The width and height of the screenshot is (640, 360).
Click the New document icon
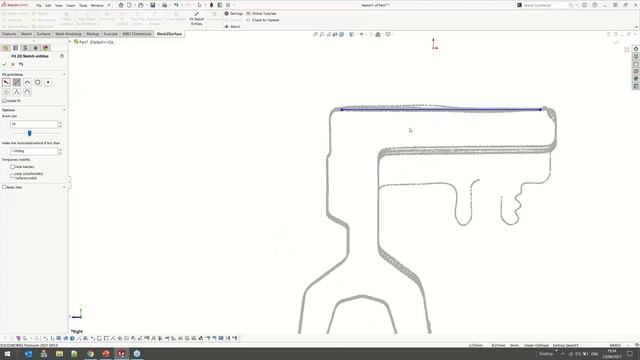coord(129,5)
